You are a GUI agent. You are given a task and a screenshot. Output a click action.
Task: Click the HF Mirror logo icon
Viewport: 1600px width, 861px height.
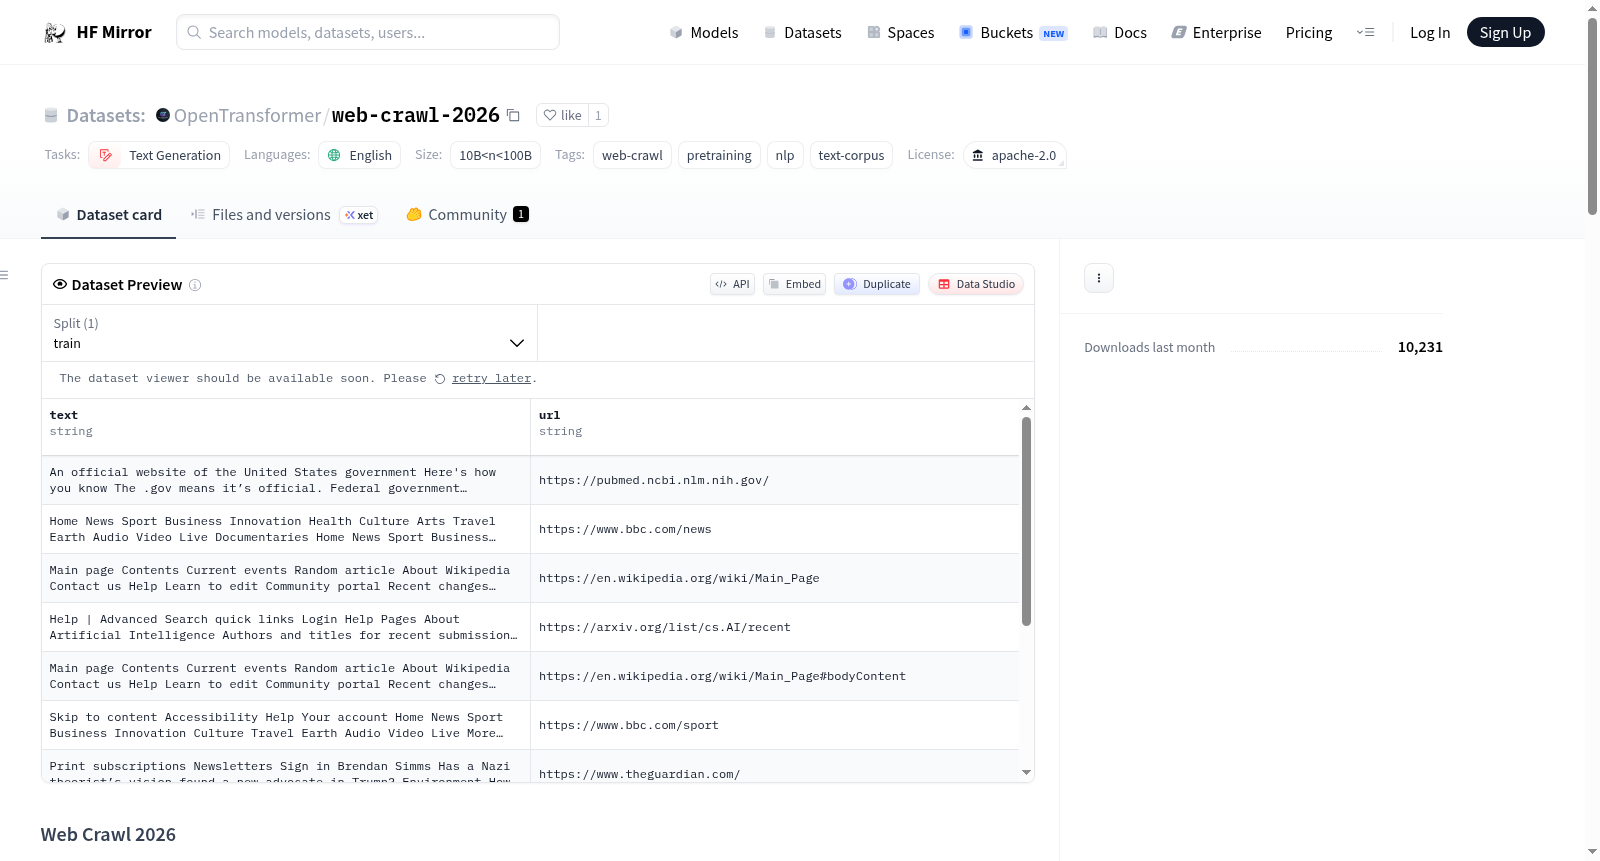click(55, 33)
